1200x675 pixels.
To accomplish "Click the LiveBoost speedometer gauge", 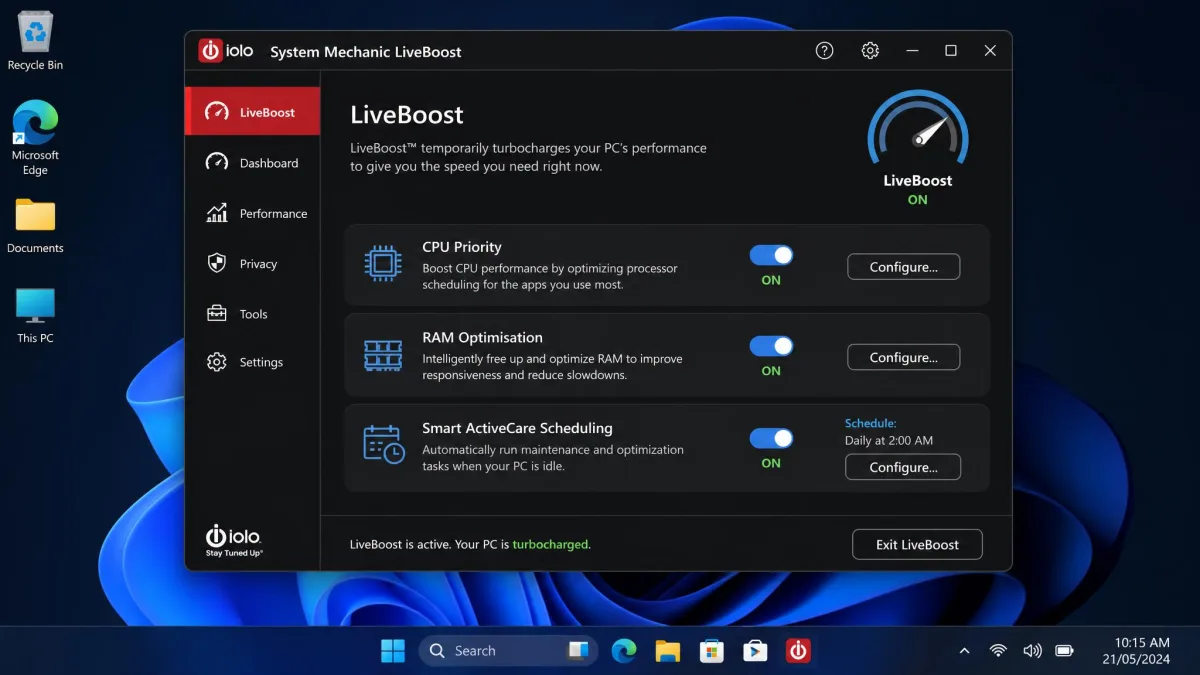I will pos(917,130).
